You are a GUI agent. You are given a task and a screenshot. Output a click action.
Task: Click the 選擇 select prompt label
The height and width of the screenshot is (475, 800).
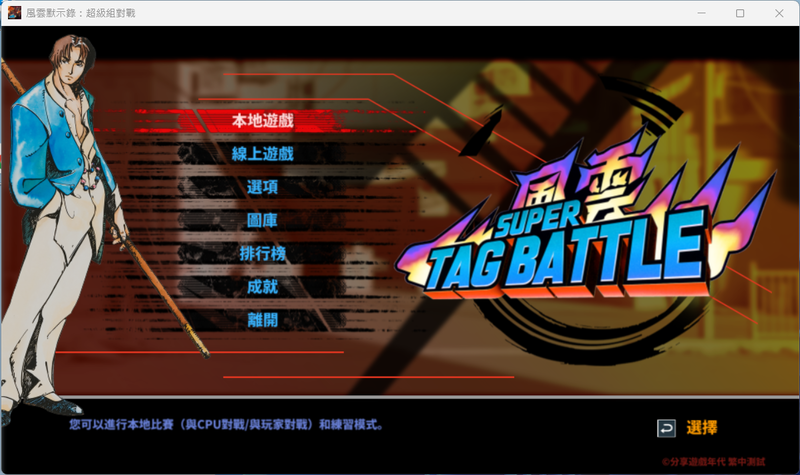click(702, 428)
